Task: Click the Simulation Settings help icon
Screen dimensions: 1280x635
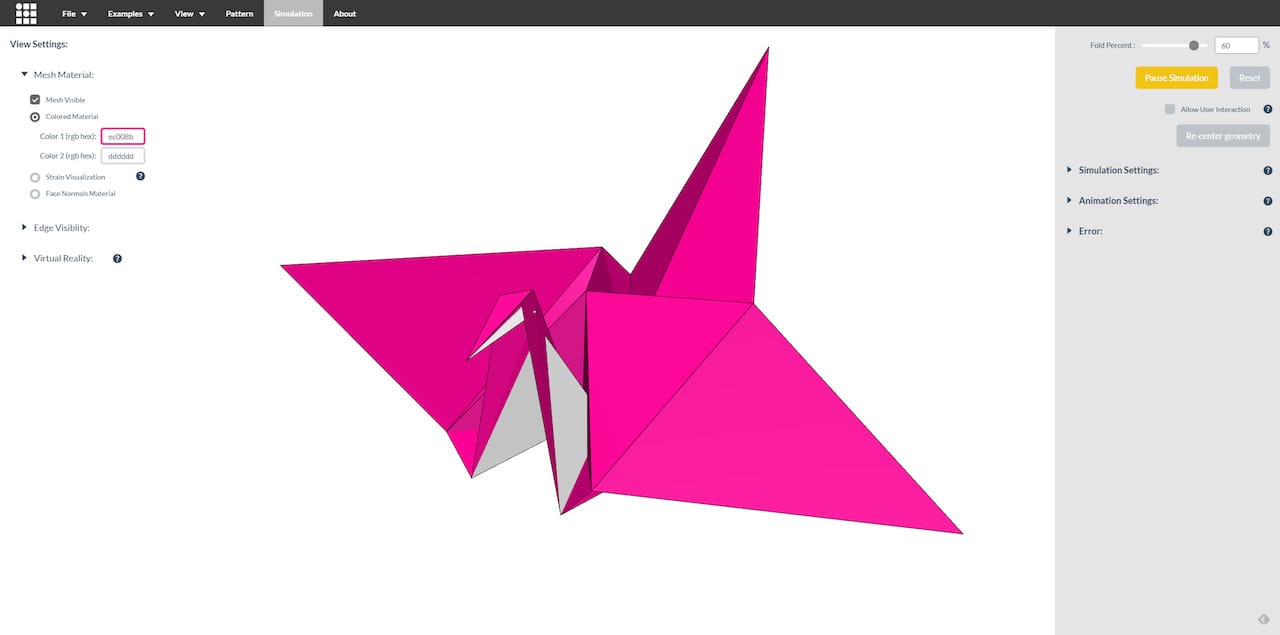Action: point(1267,170)
